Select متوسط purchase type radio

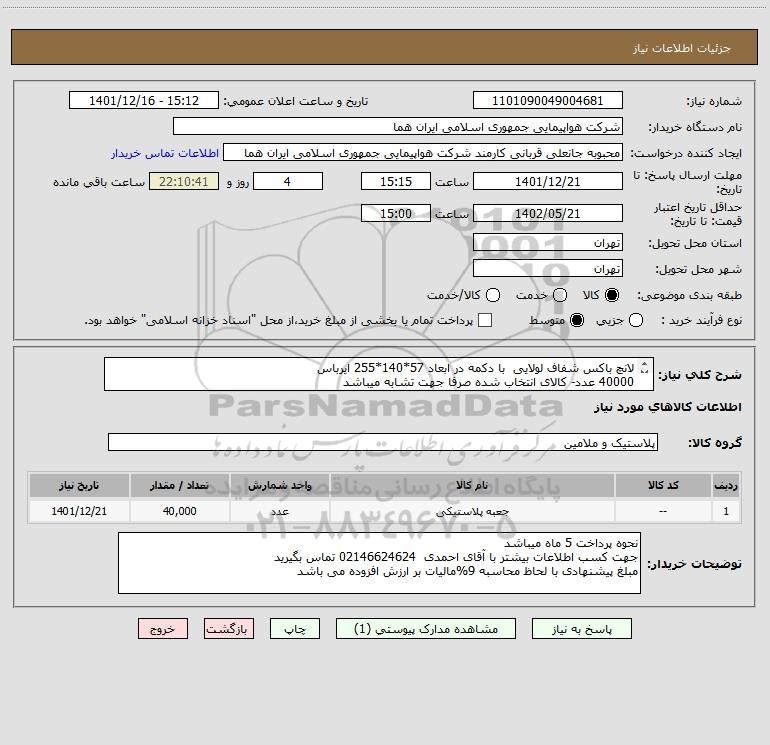(577, 320)
